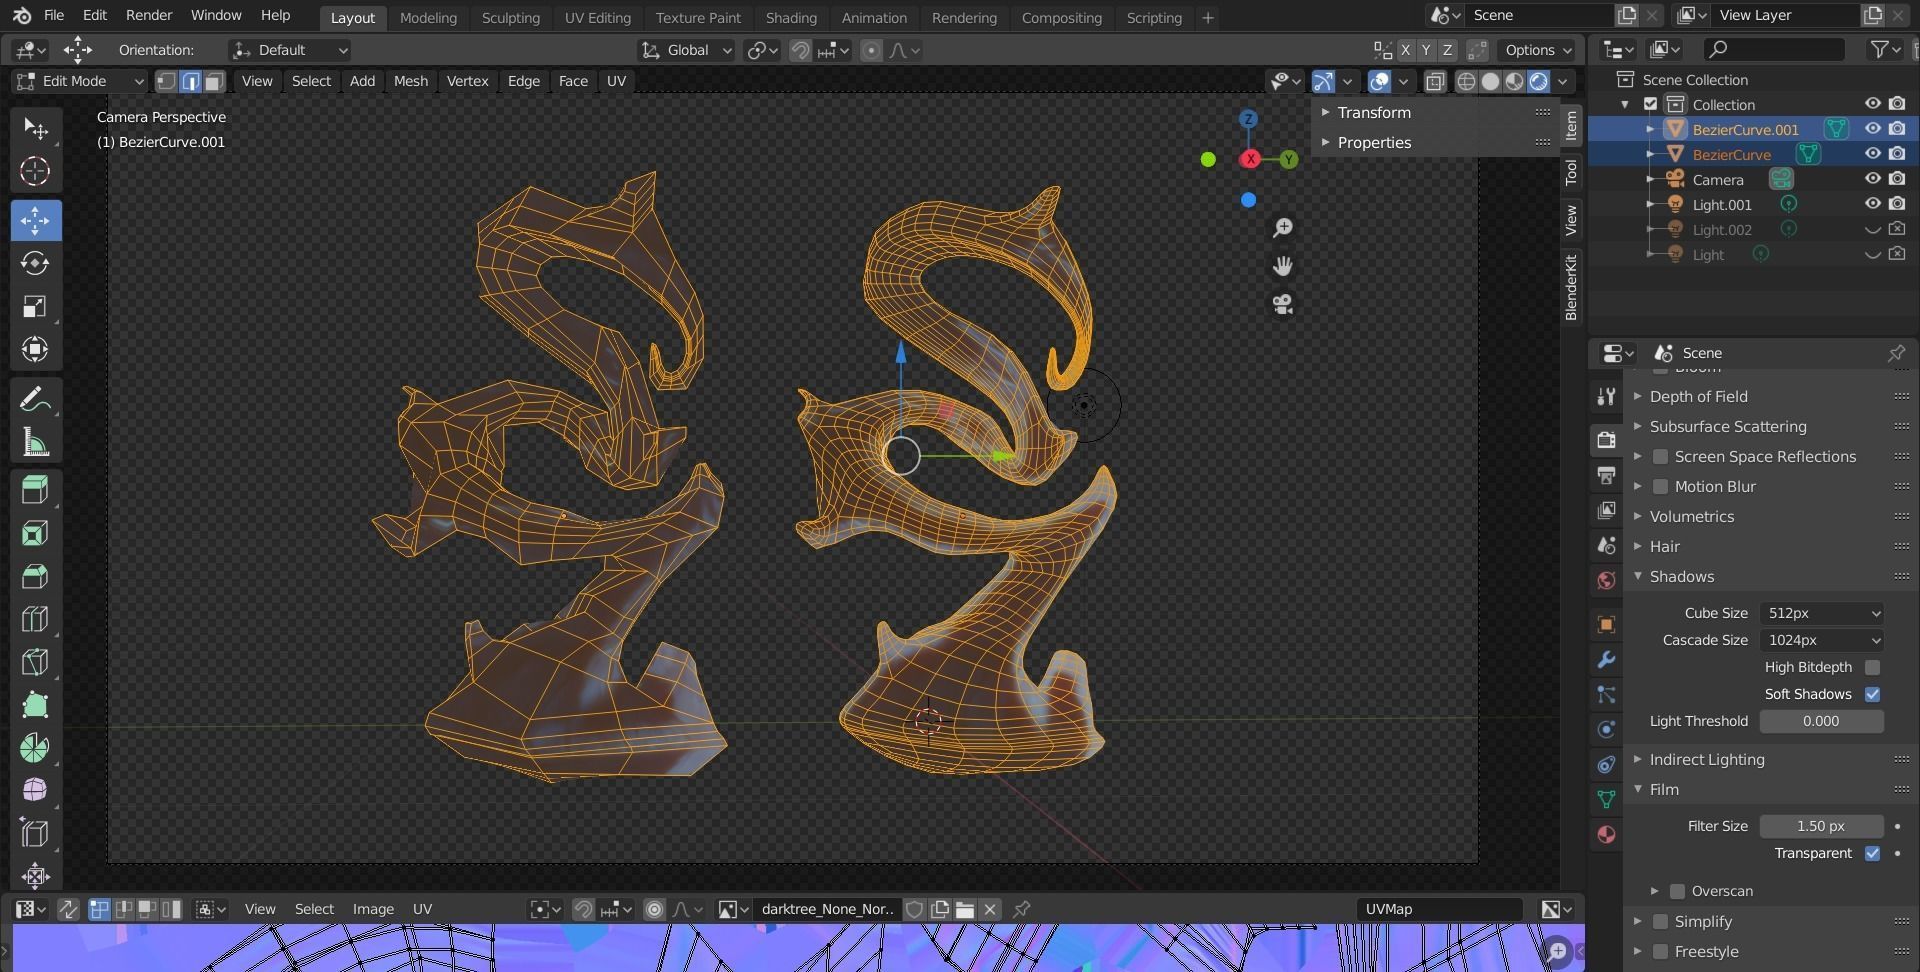The height and width of the screenshot is (972, 1920).
Task: Disable the Soft Shadows checkbox
Action: pyautogui.click(x=1872, y=694)
